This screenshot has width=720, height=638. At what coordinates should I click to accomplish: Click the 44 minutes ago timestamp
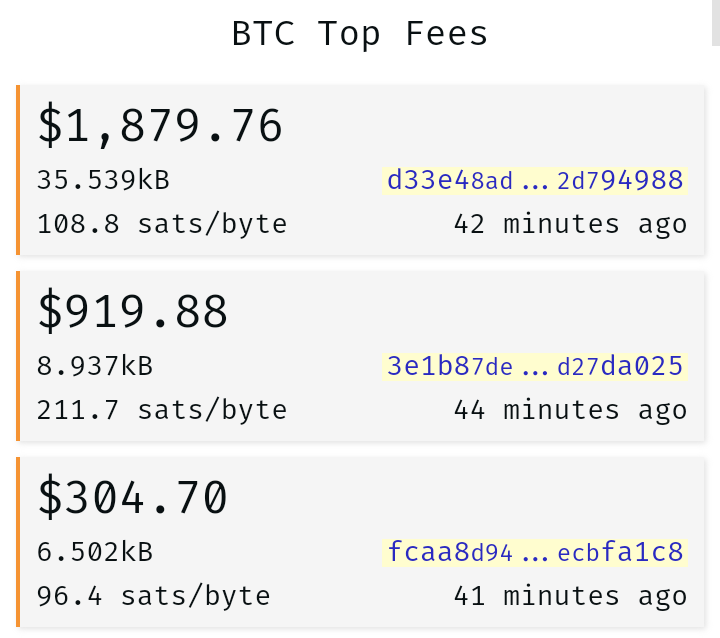coord(570,411)
